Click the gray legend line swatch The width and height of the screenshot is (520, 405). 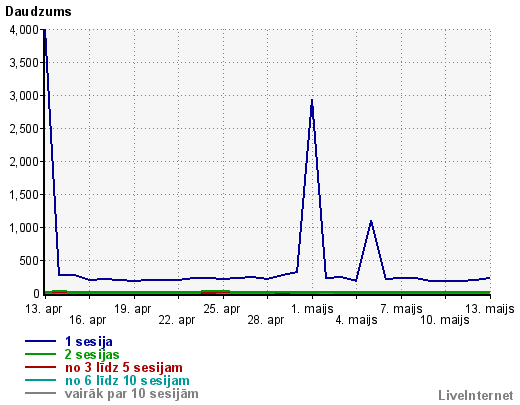point(40,393)
